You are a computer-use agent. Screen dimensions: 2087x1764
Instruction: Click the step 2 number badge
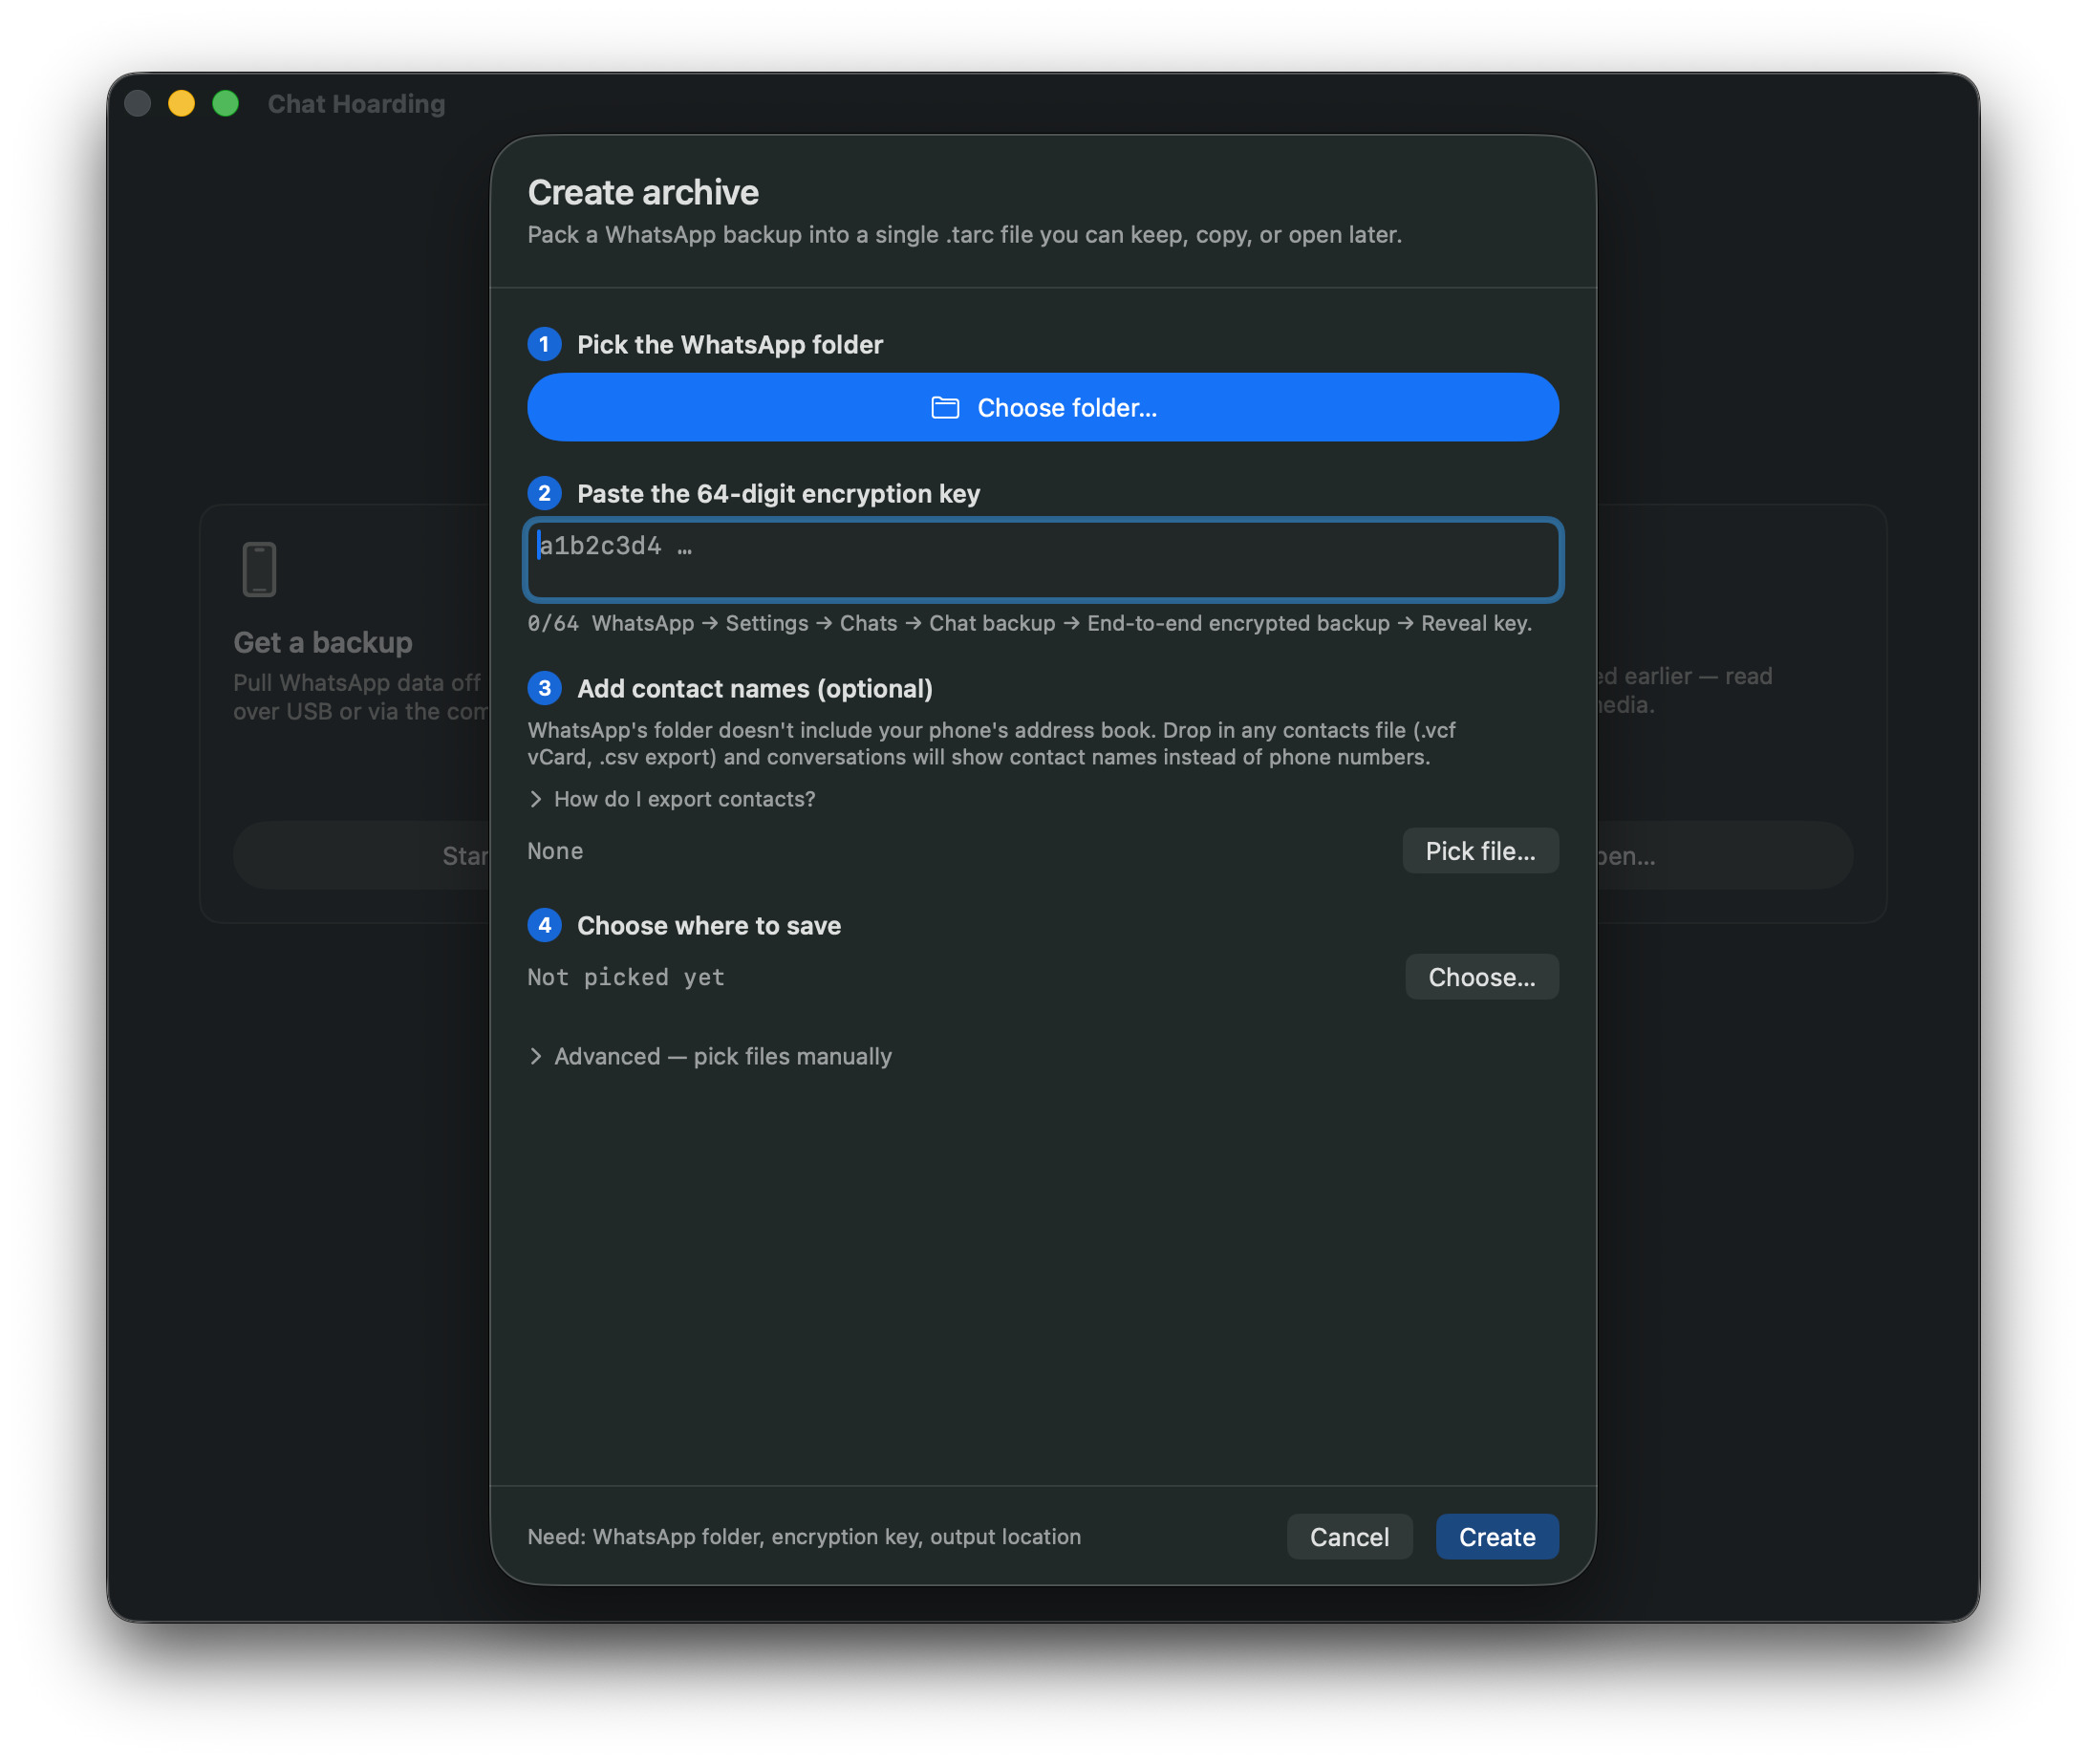tap(544, 493)
